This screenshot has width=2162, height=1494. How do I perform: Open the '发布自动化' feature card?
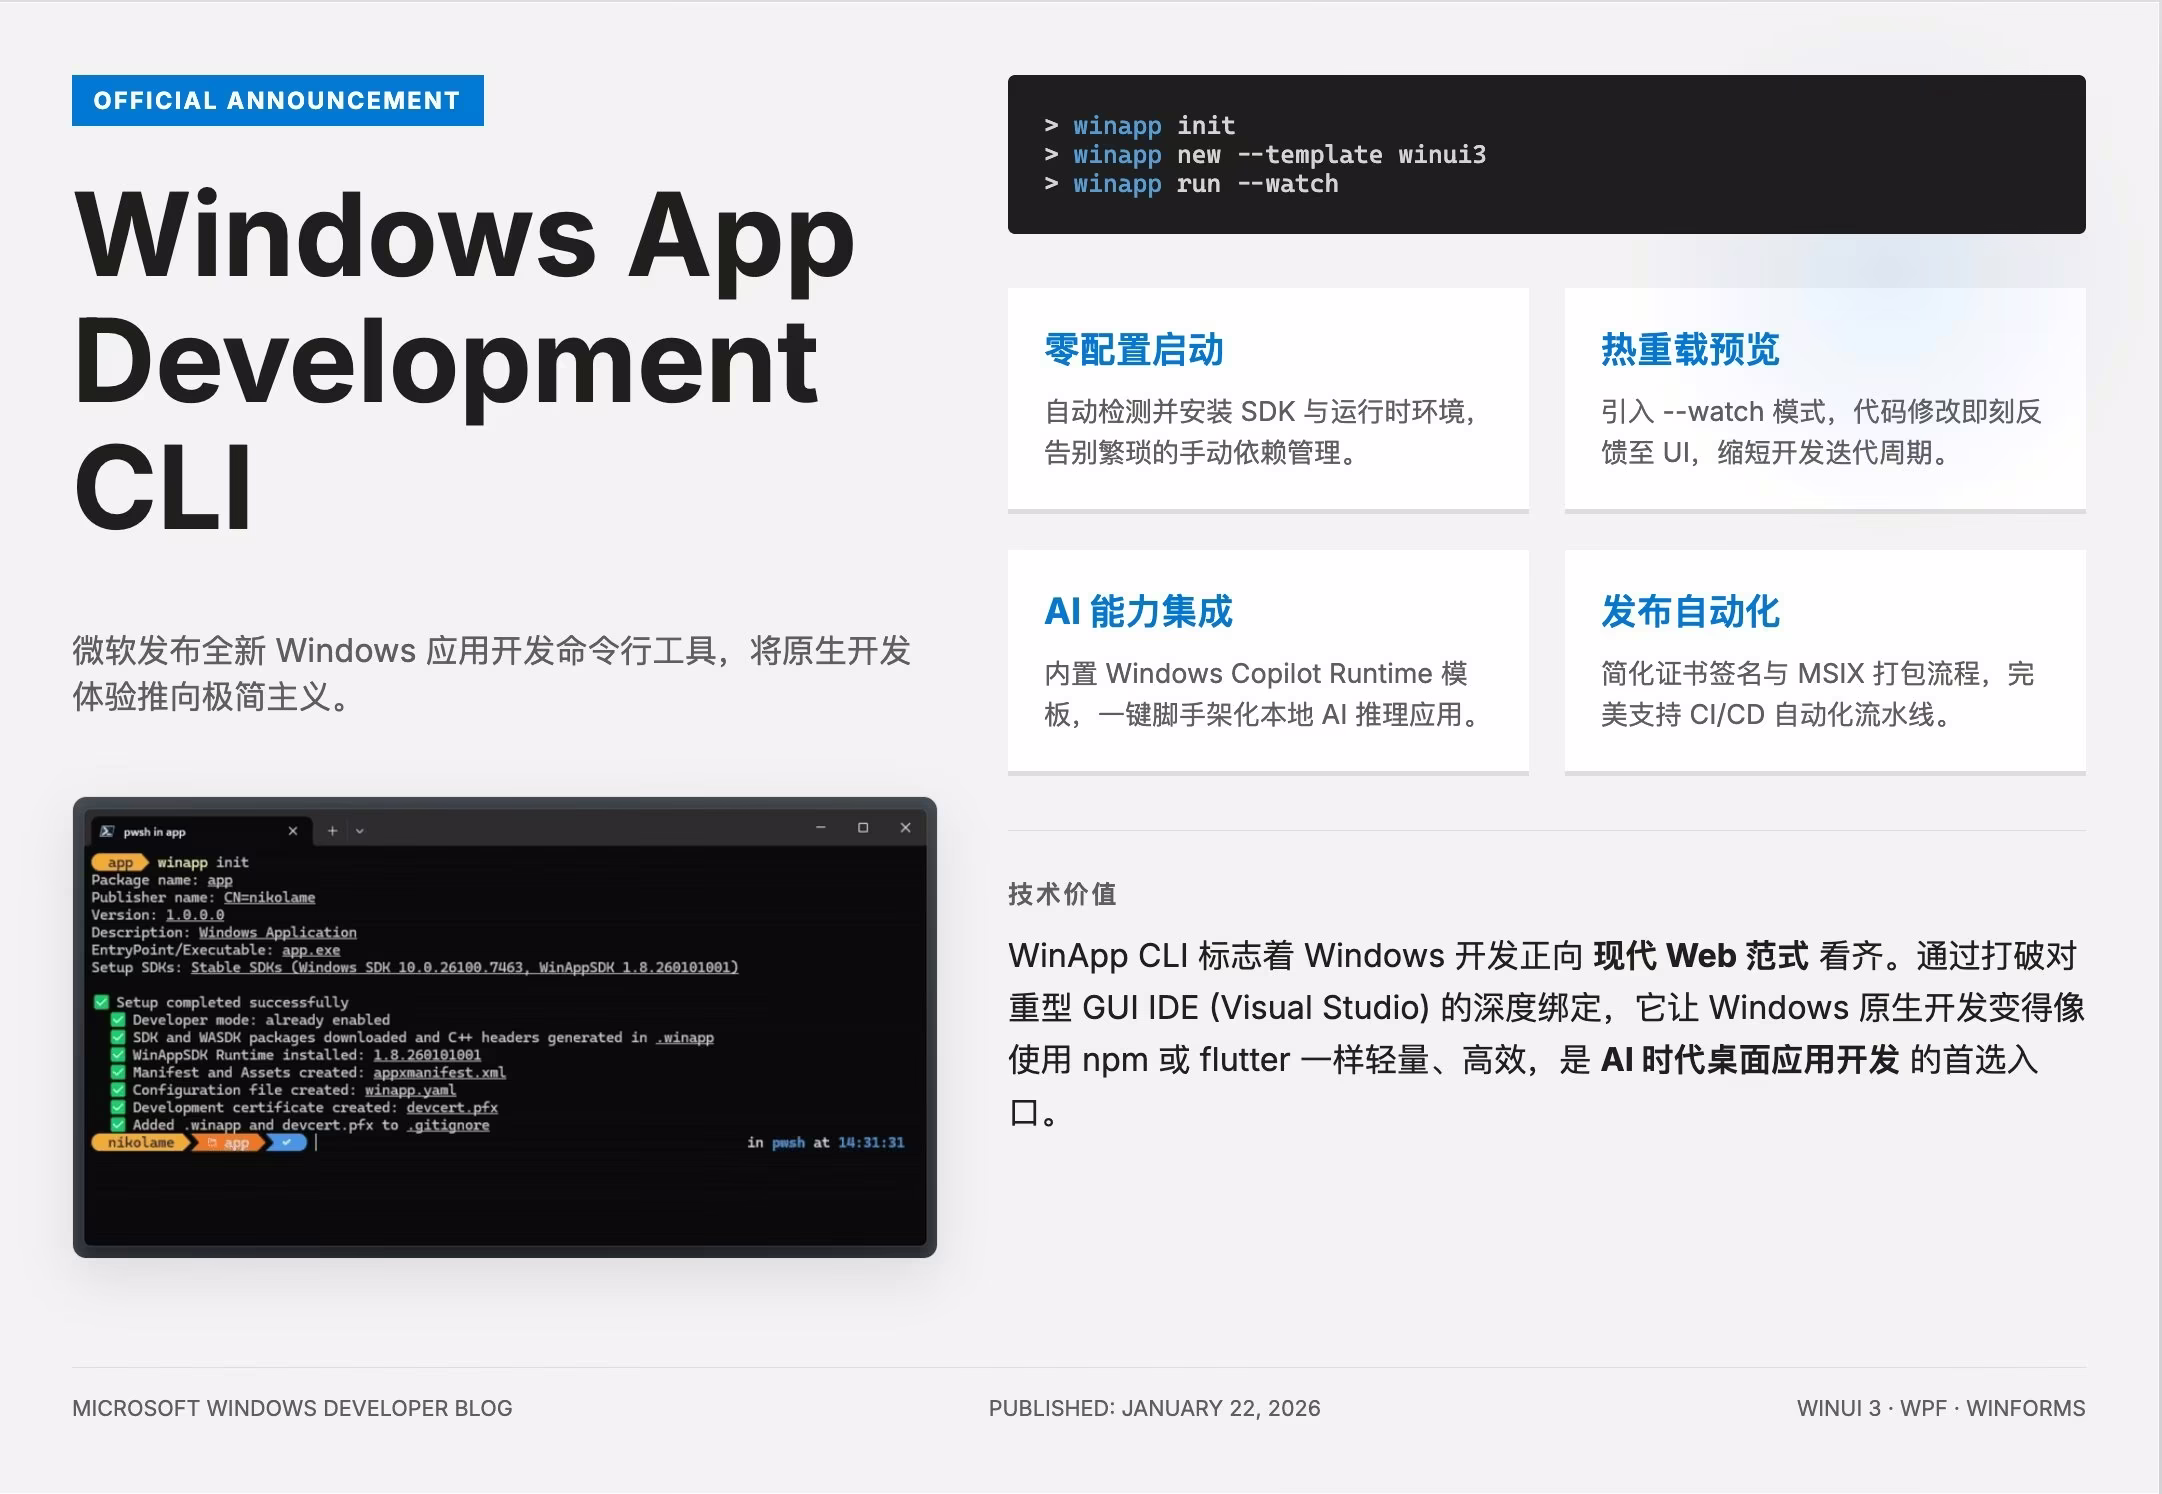click(x=1825, y=662)
